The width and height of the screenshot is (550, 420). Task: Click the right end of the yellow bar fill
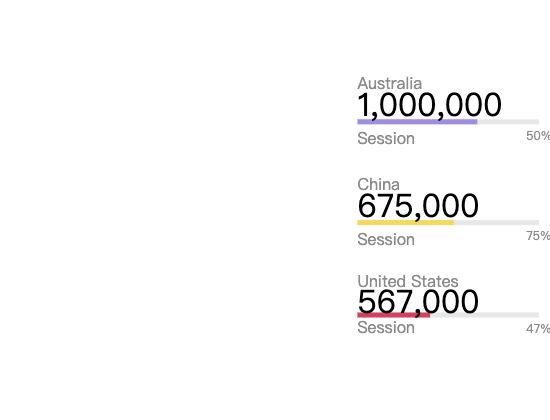pyautogui.click(x=452, y=222)
